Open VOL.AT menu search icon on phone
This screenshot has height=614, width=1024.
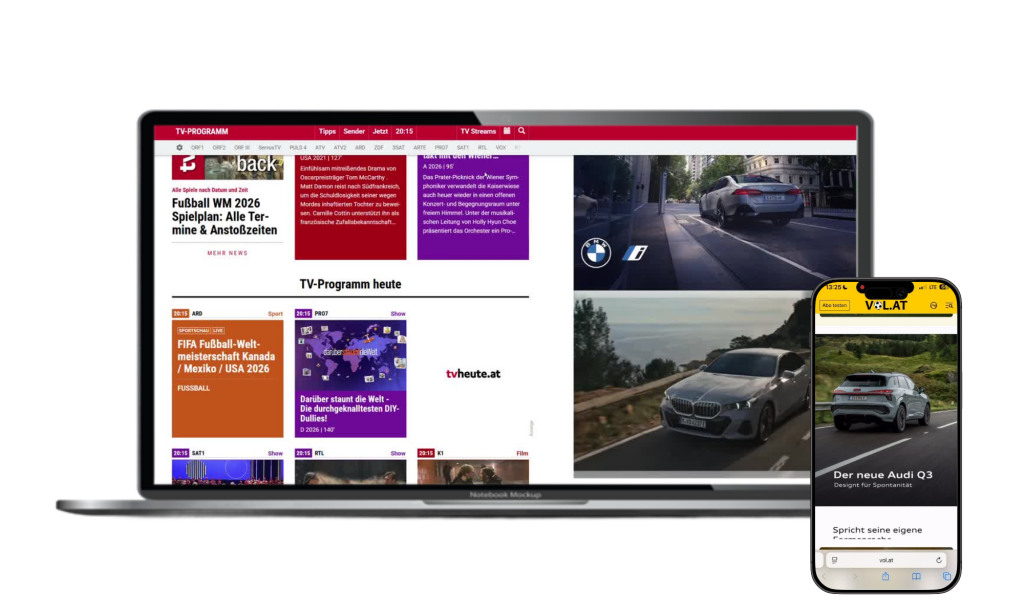point(949,305)
